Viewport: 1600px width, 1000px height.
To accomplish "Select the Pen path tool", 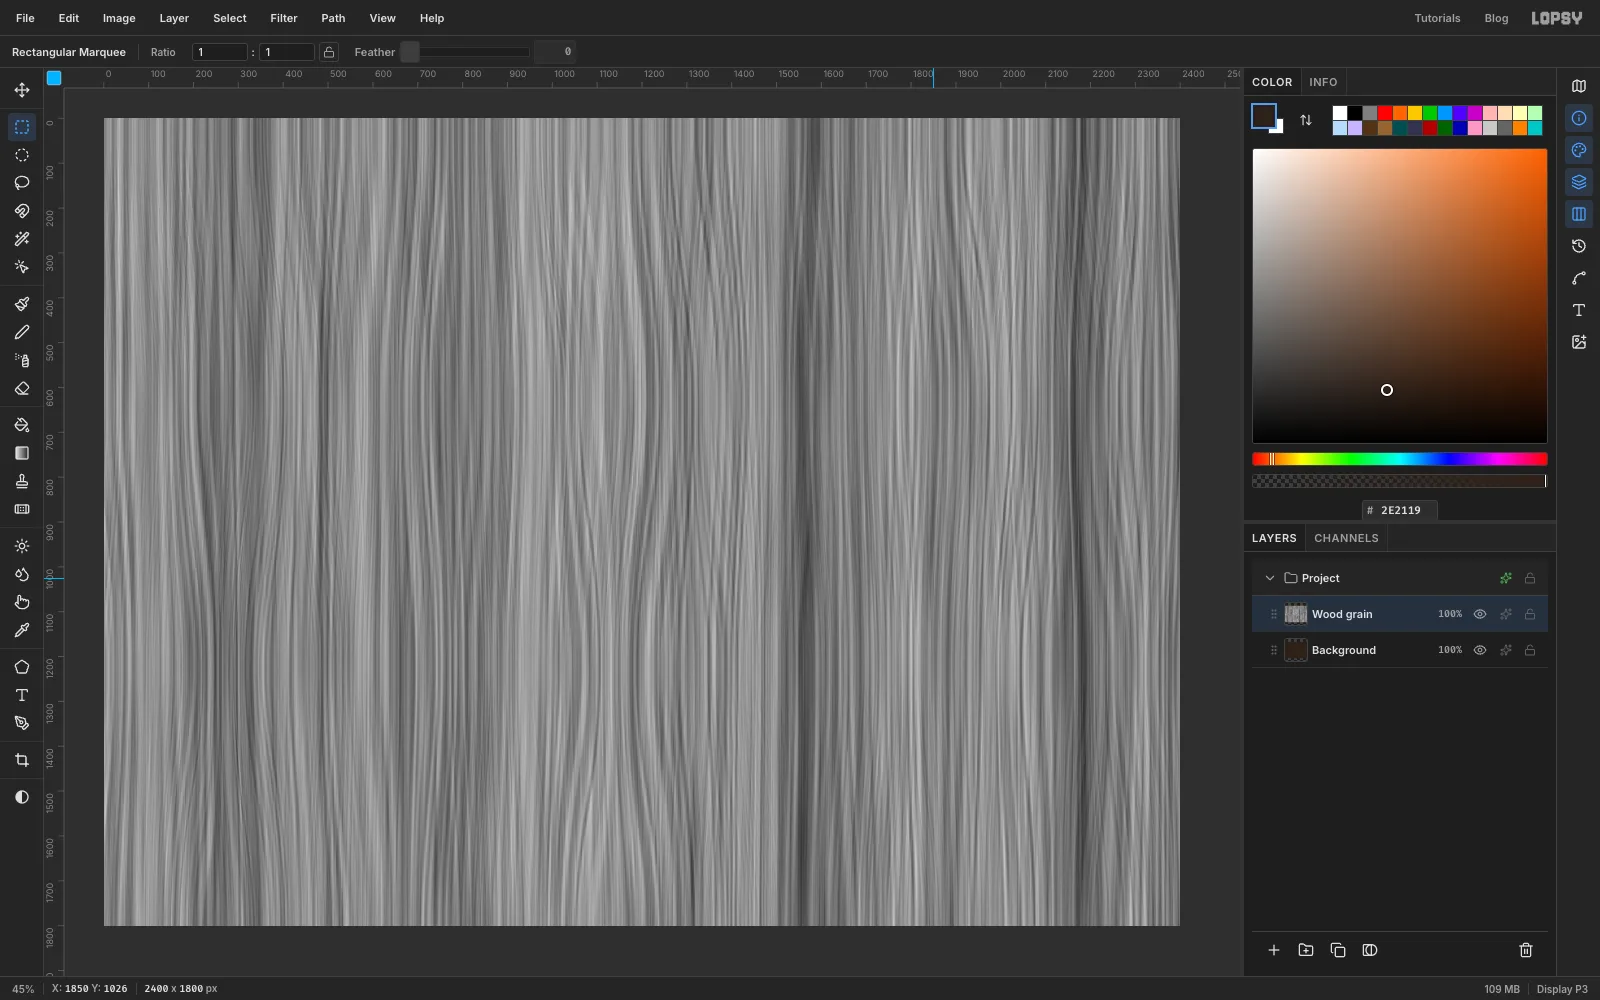I will 22,723.
